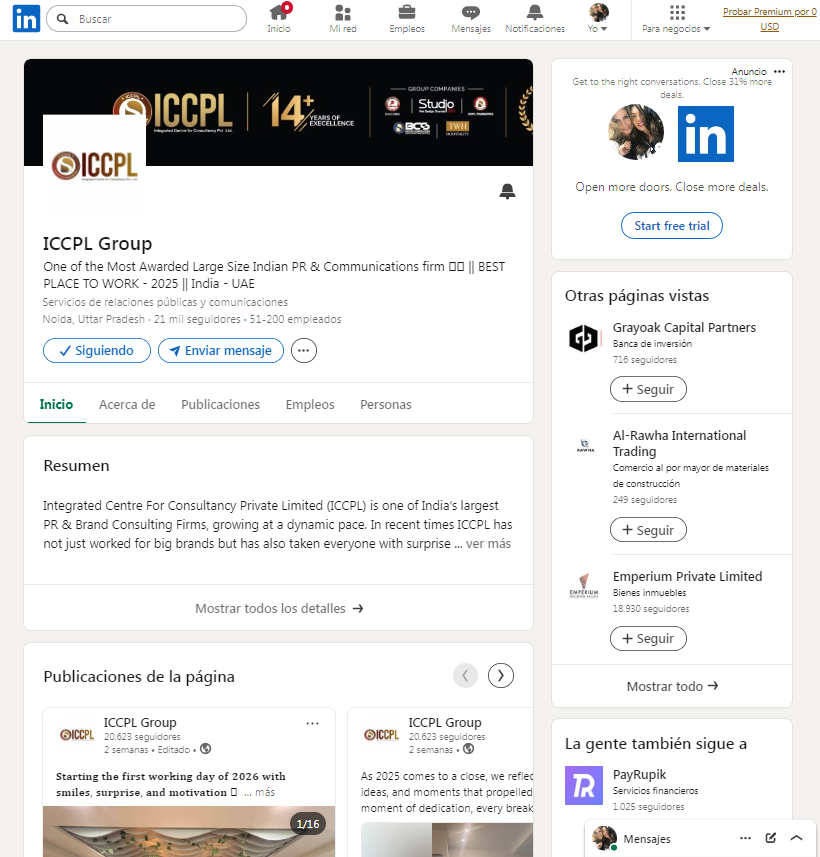Open ICCPL Group name on second post
The image size is (820, 857).
tap(445, 723)
